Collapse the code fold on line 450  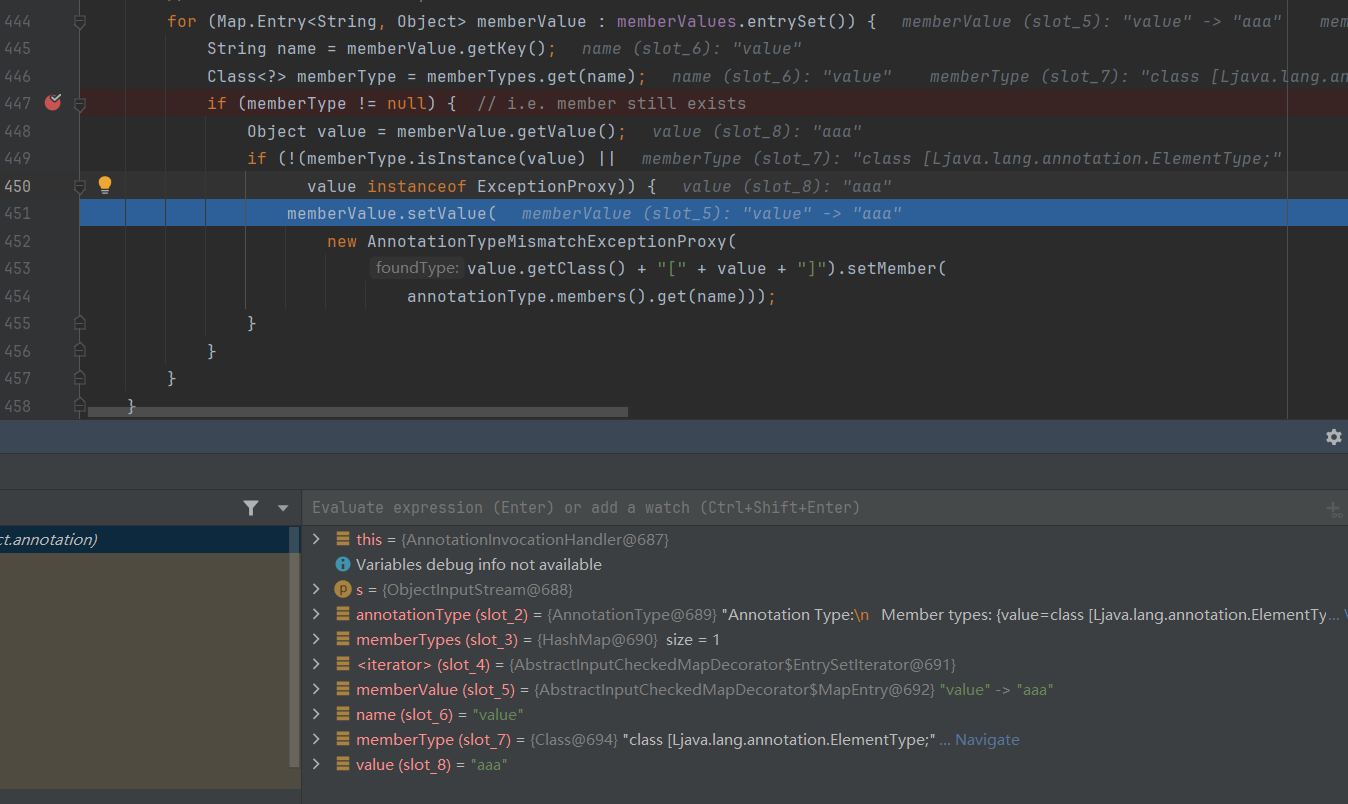(80, 186)
